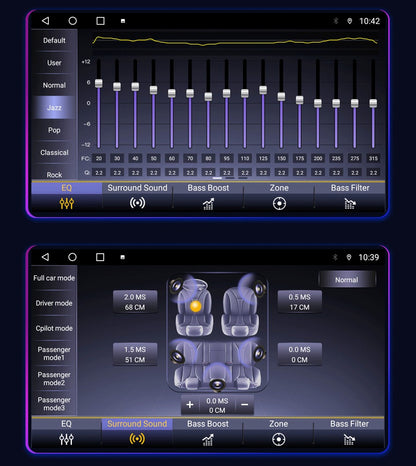Image resolution: width=416 pixels, height=466 pixels.
Task: Tap the home circle icon in the bottom screen
Action: 72,257
